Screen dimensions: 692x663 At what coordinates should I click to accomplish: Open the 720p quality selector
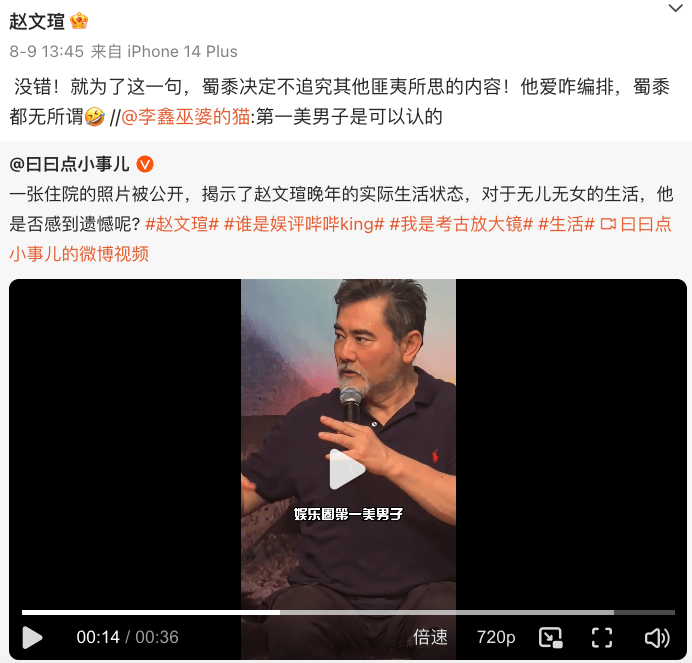coord(496,637)
